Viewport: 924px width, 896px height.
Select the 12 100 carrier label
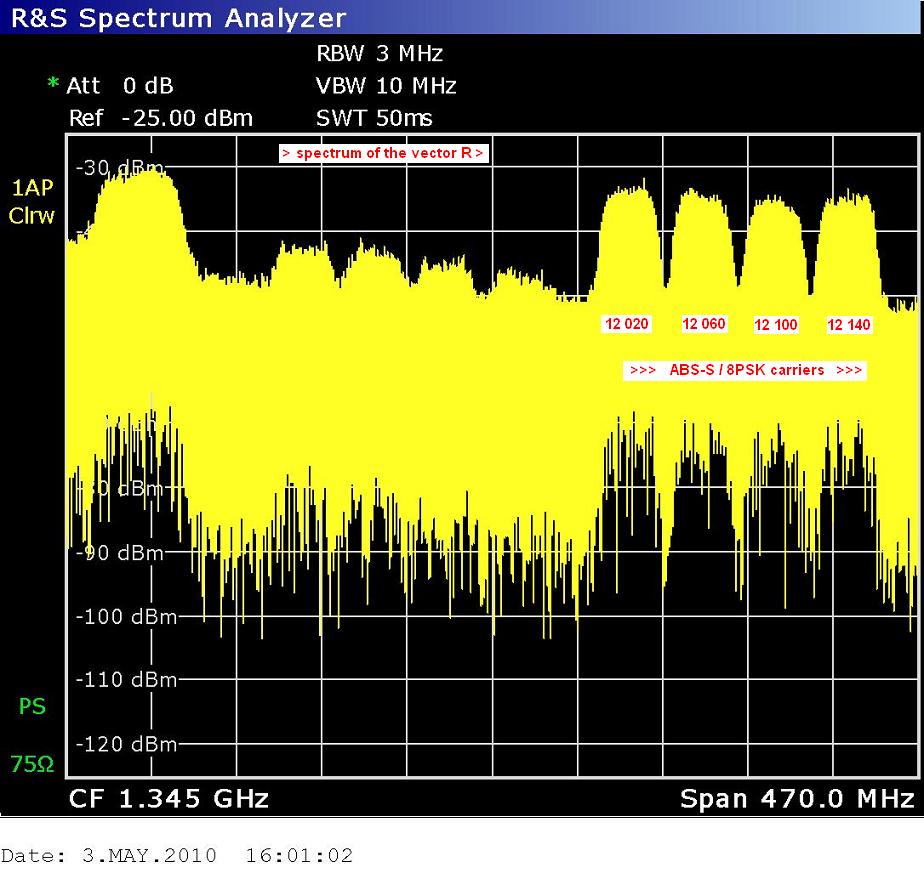point(776,325)
